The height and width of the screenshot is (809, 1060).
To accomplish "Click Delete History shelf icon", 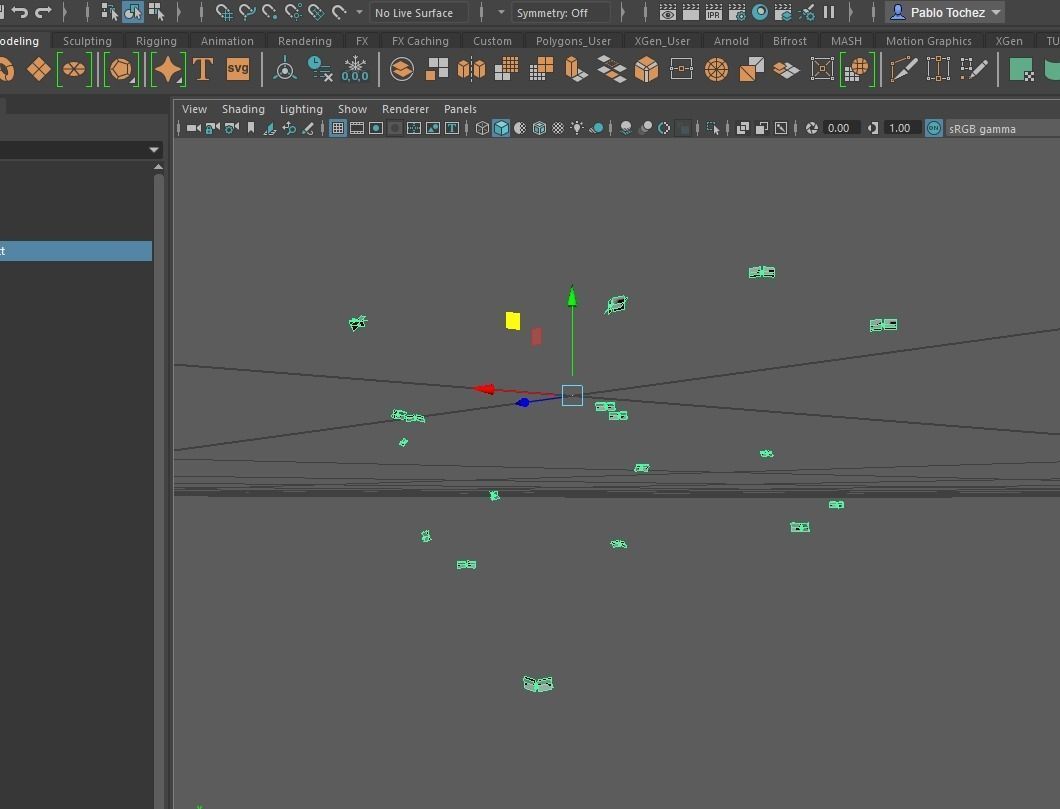I will (x=320, y=69).
